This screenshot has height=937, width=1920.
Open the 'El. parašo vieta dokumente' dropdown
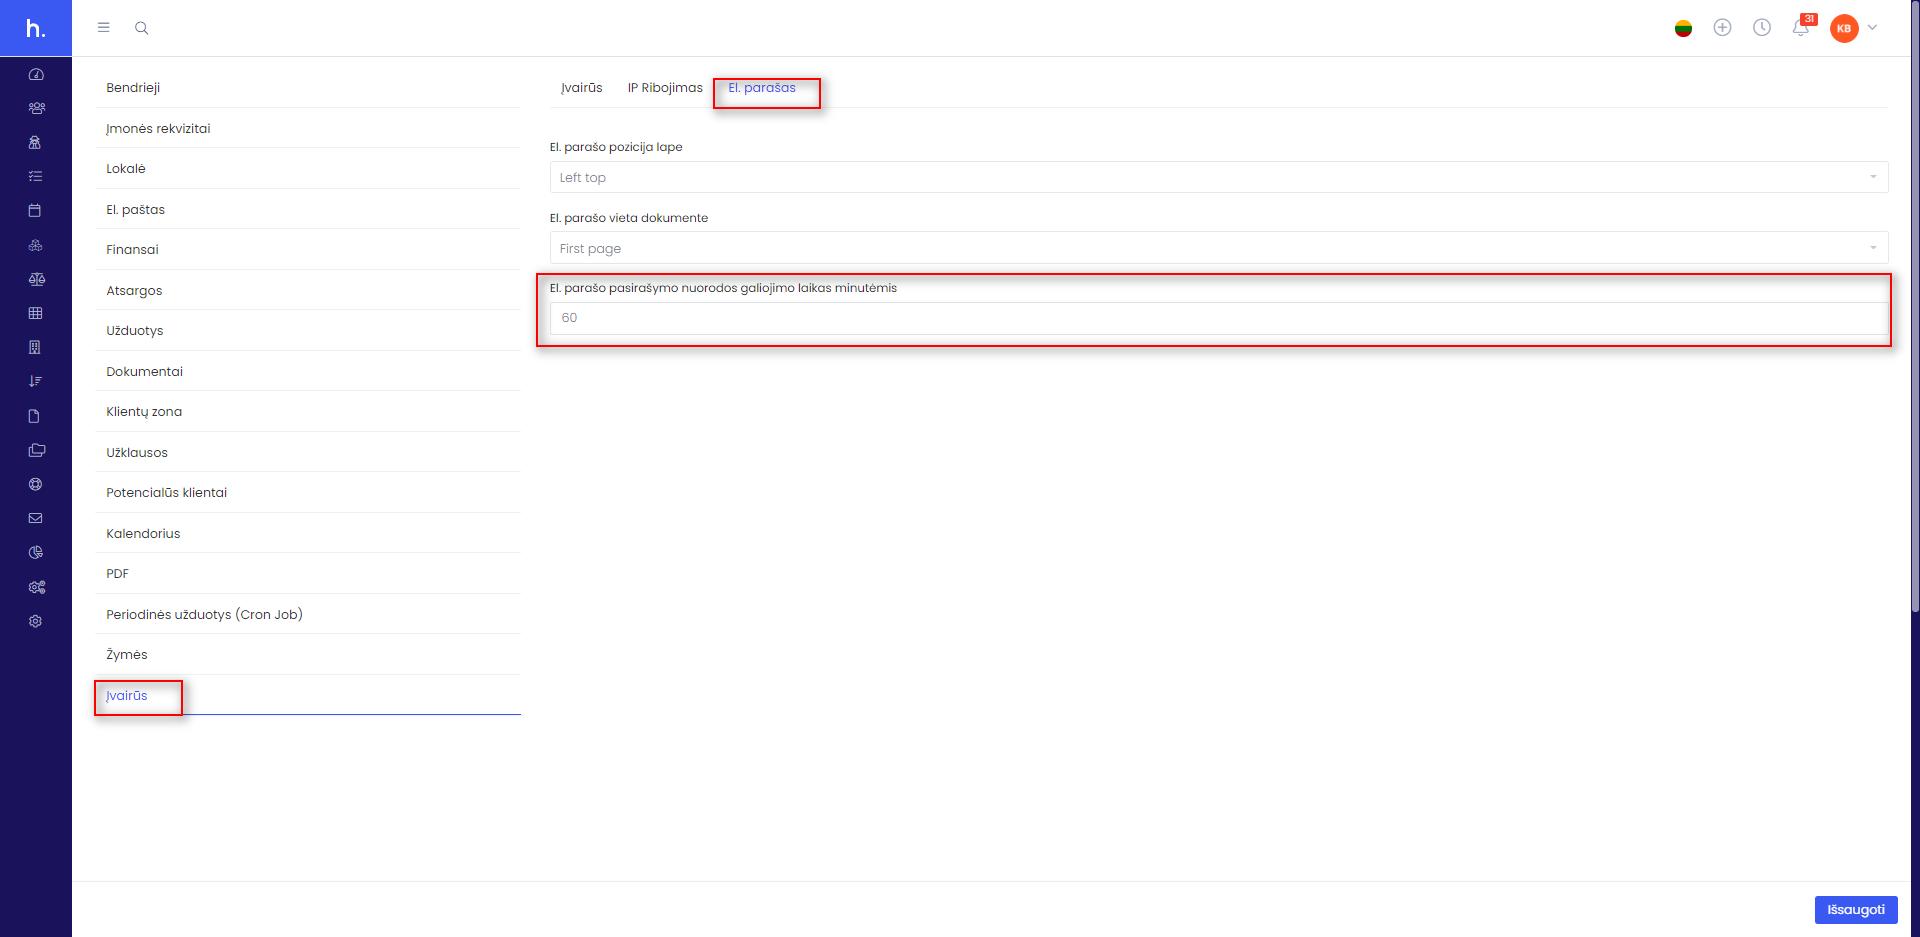(1218, 248)
